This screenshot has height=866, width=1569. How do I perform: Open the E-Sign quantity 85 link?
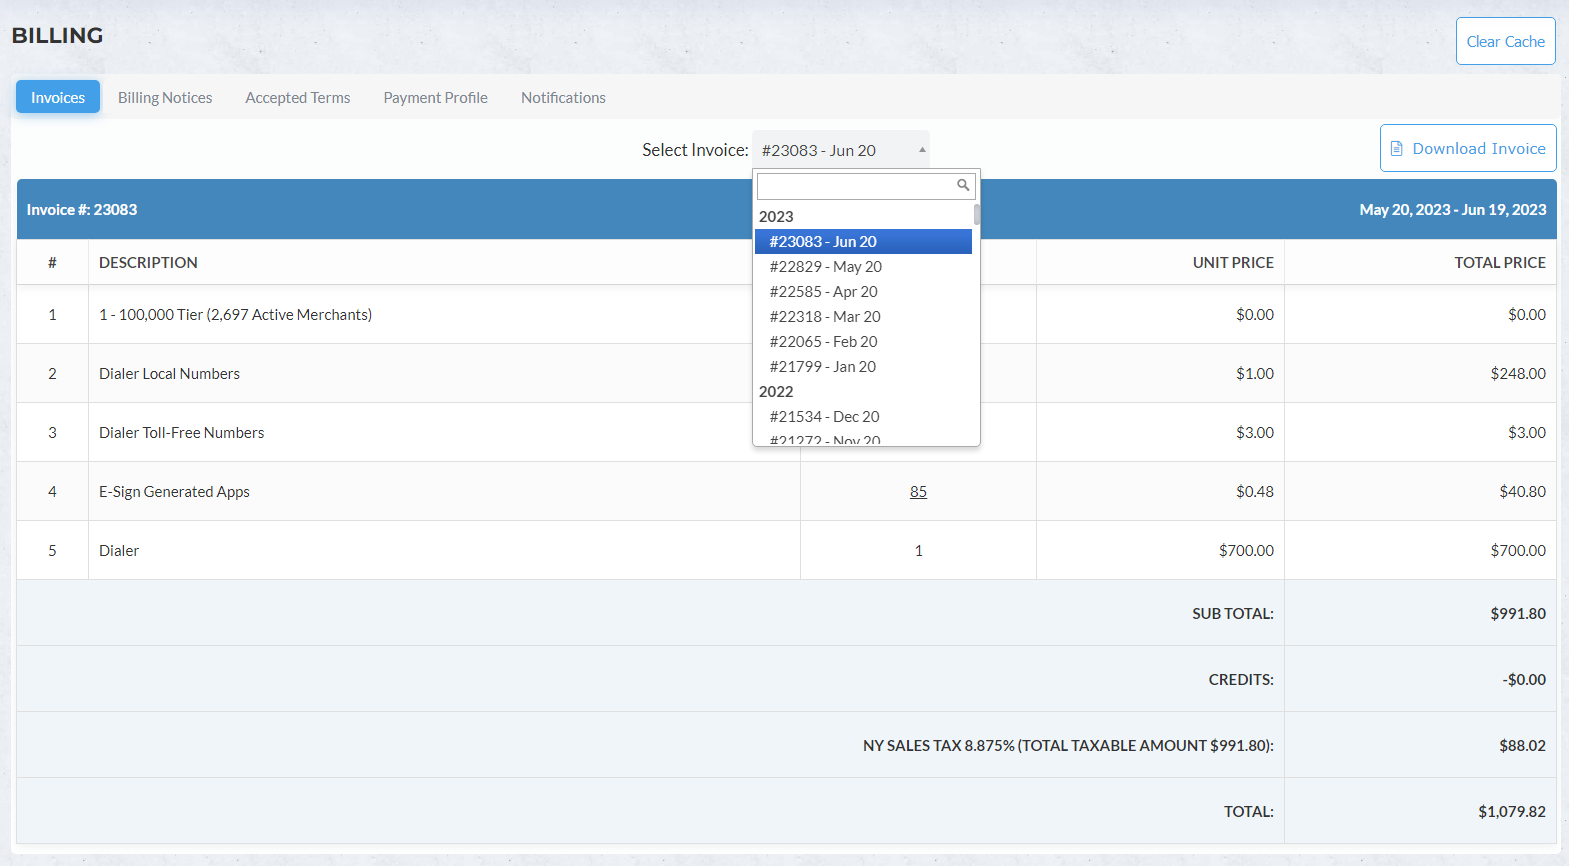[x=918, y=492]
